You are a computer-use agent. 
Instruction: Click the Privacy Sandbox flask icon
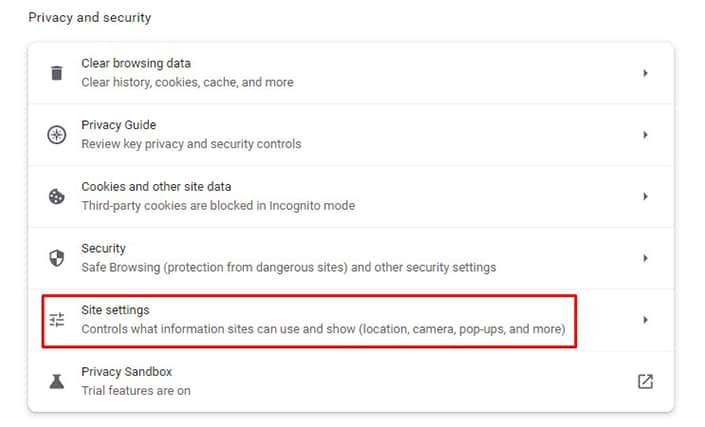pos(57,381)
